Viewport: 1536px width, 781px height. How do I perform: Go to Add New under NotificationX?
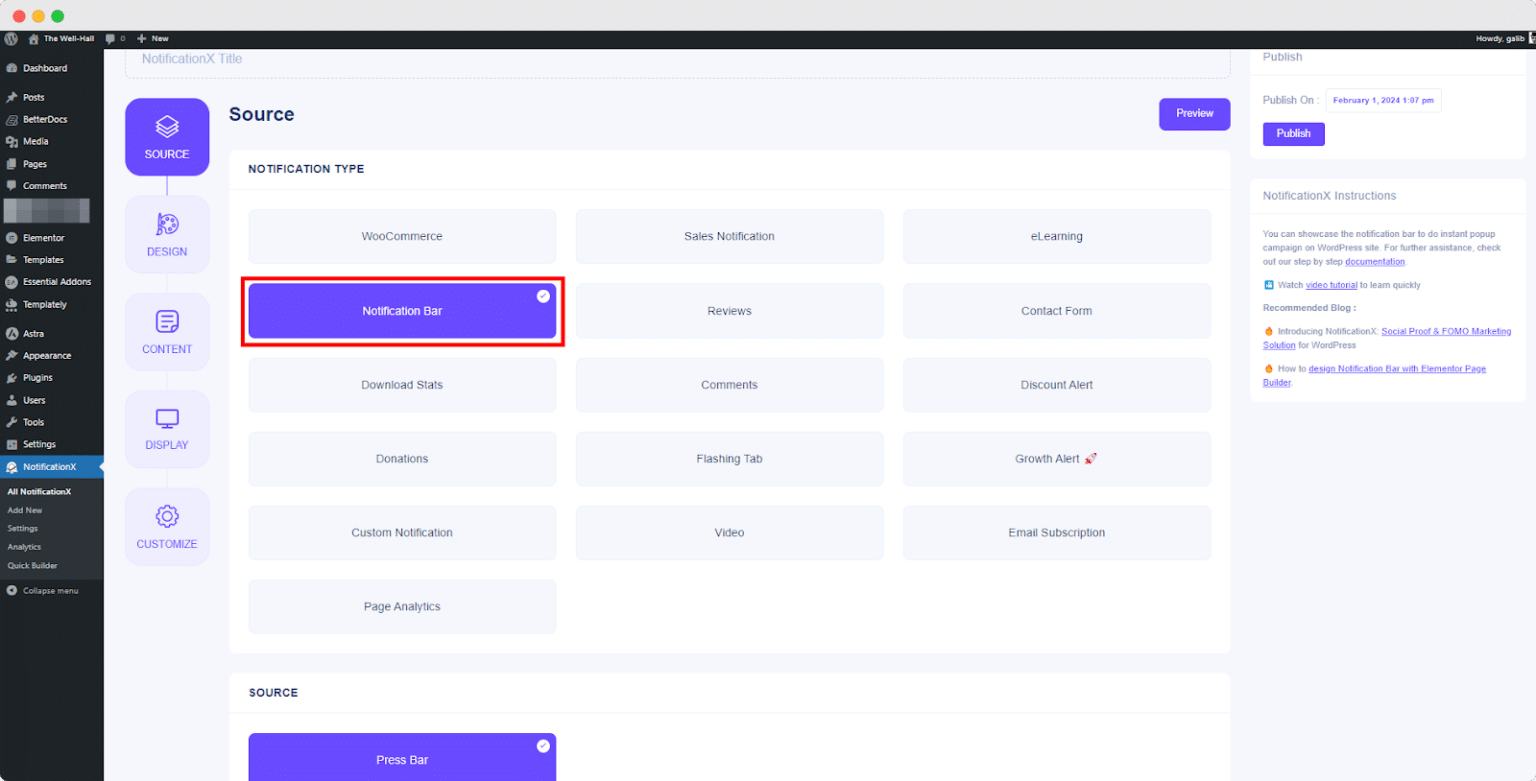24,510
